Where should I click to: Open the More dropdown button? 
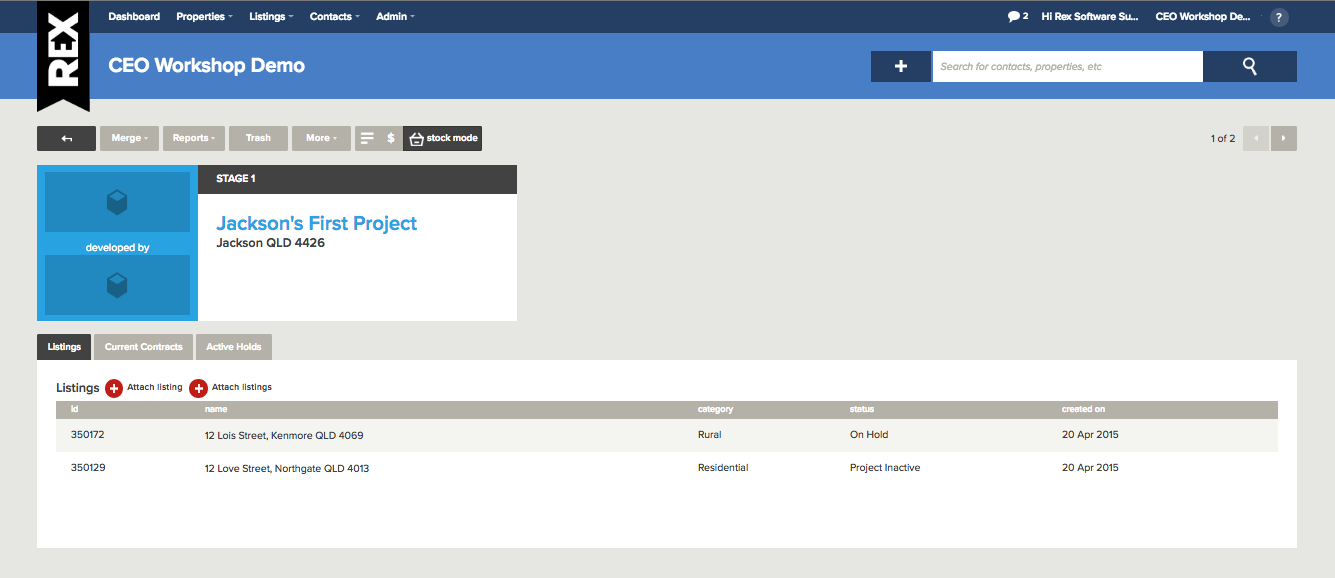pyautogui.click(x=321, y=138)
